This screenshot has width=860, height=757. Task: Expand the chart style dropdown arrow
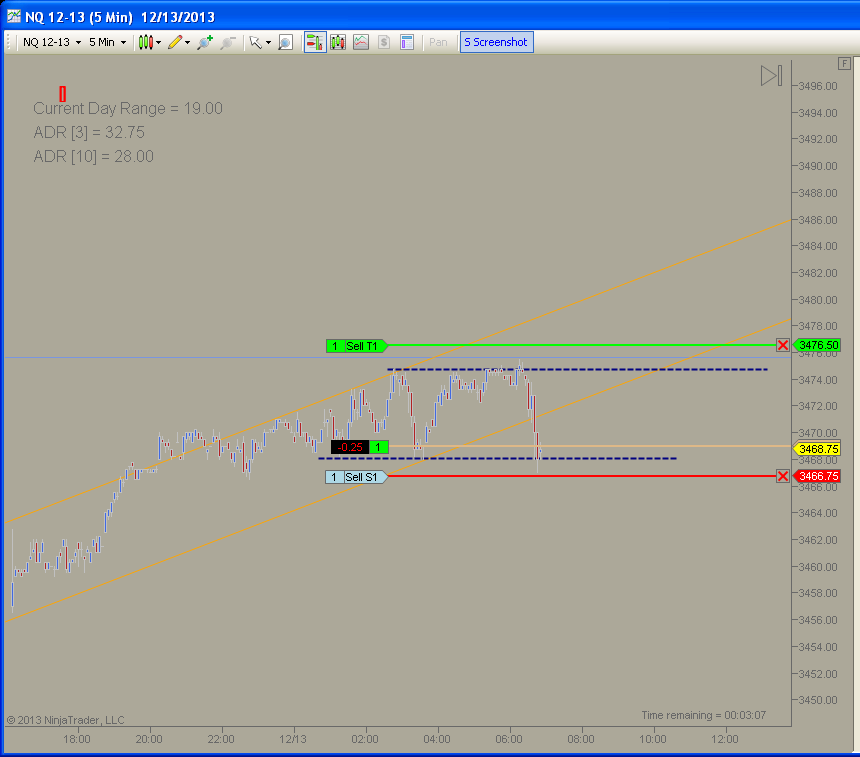[159, 42]
